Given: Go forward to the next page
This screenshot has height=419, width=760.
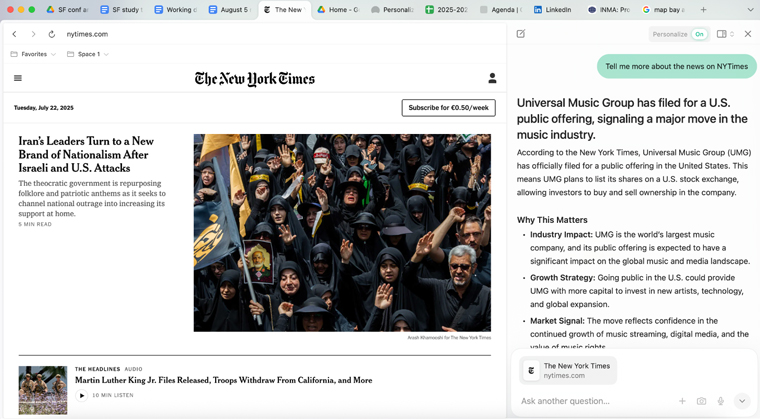Looking at the screenshot, I should click(x=33, y=34).
